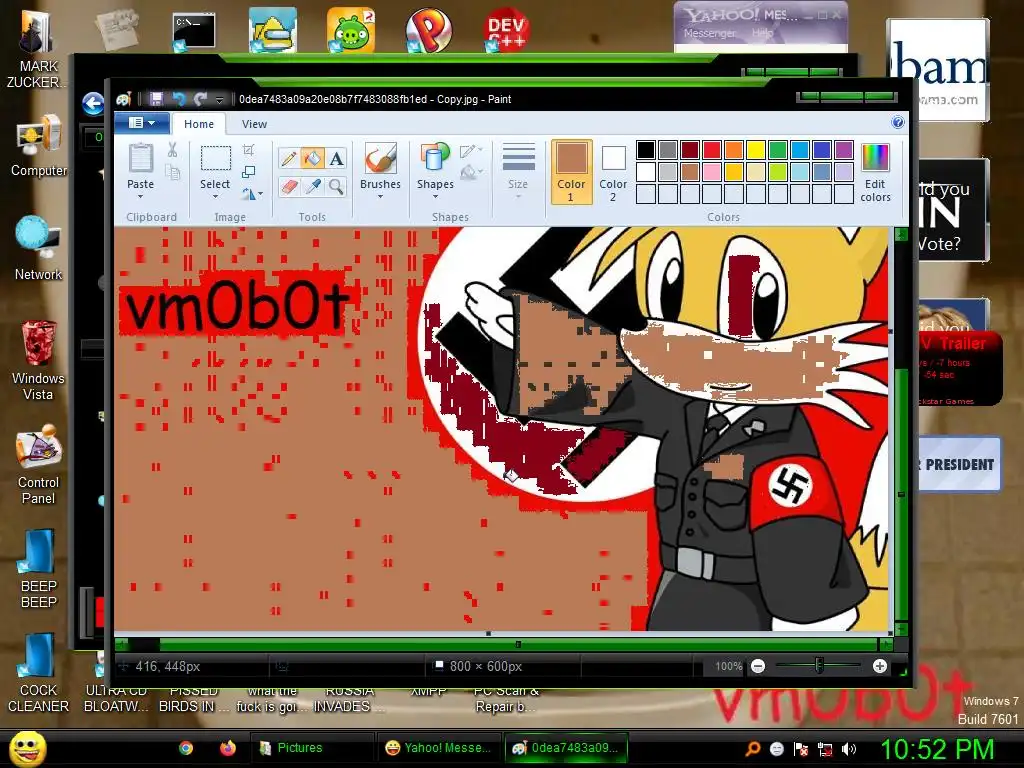This screenshot has width=1024, height=768.
Task: Click the 10:52 PM taskbar clock
Action: coord(936,748)
